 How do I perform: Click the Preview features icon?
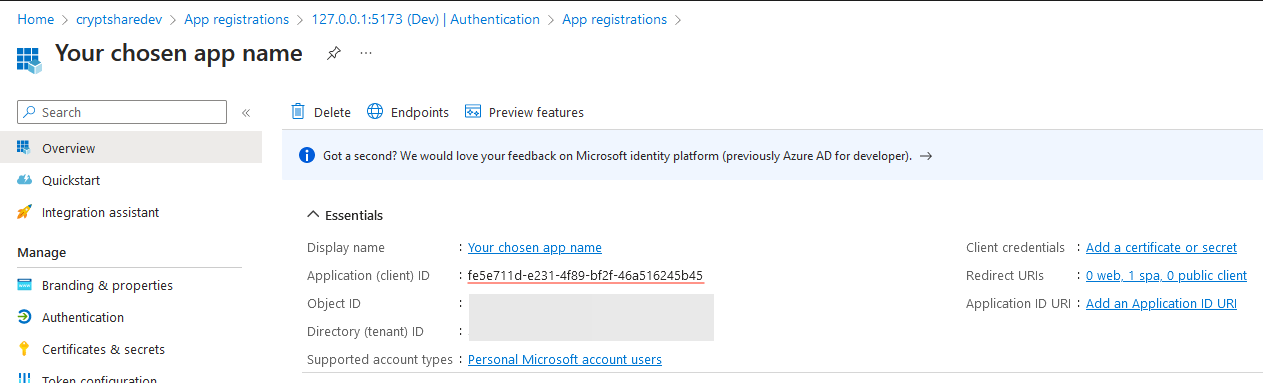tap(473, 112)
